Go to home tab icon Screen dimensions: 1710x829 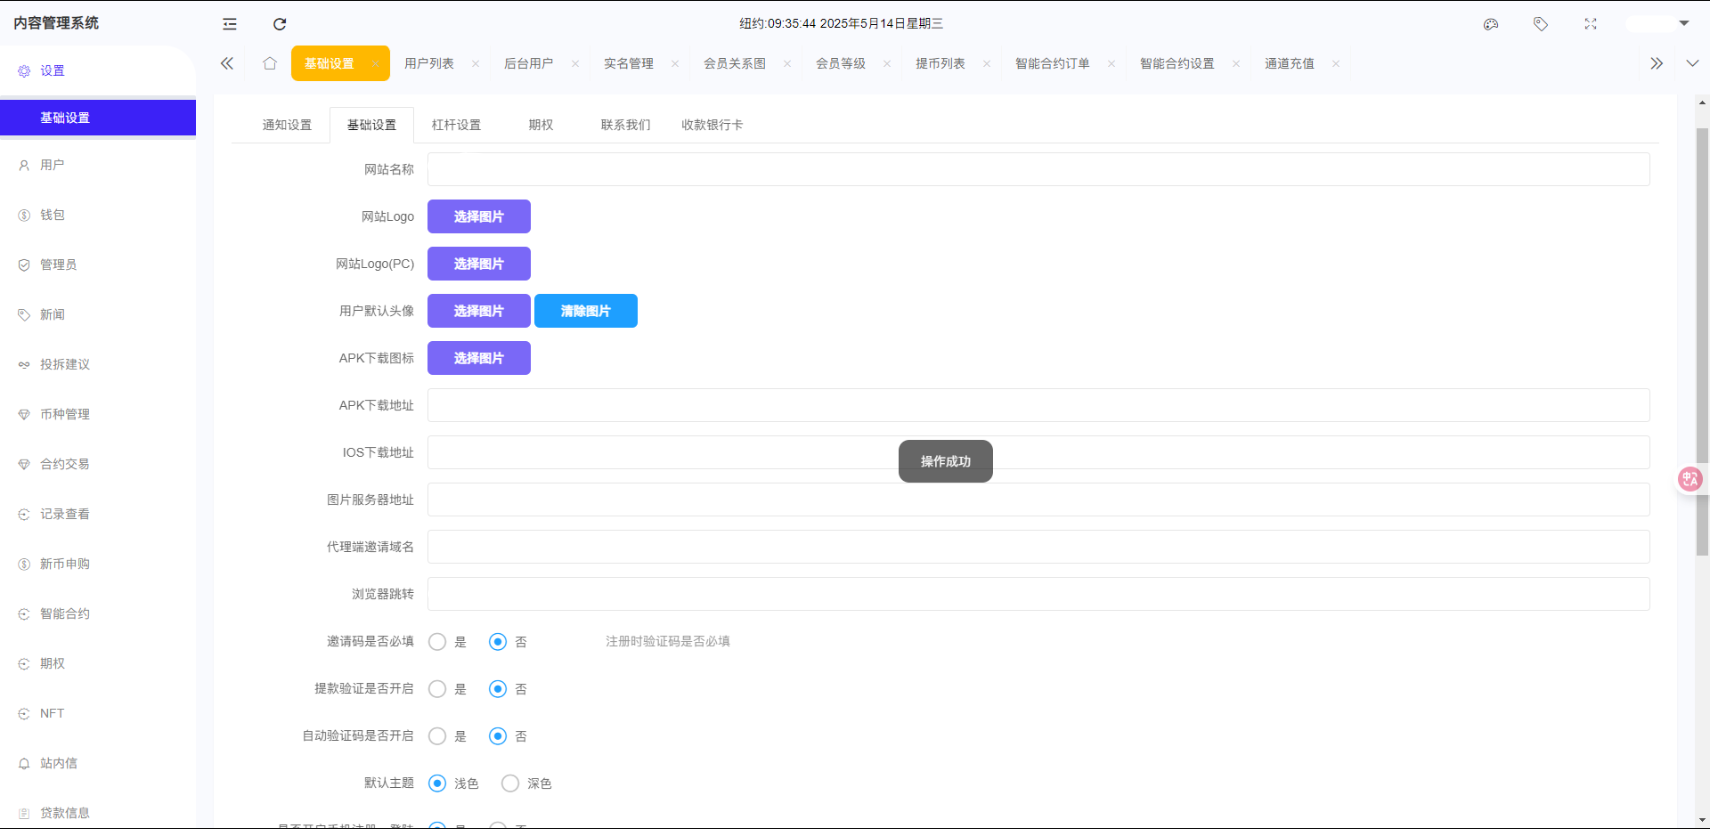pyautogui.click(x=270, y=63)
